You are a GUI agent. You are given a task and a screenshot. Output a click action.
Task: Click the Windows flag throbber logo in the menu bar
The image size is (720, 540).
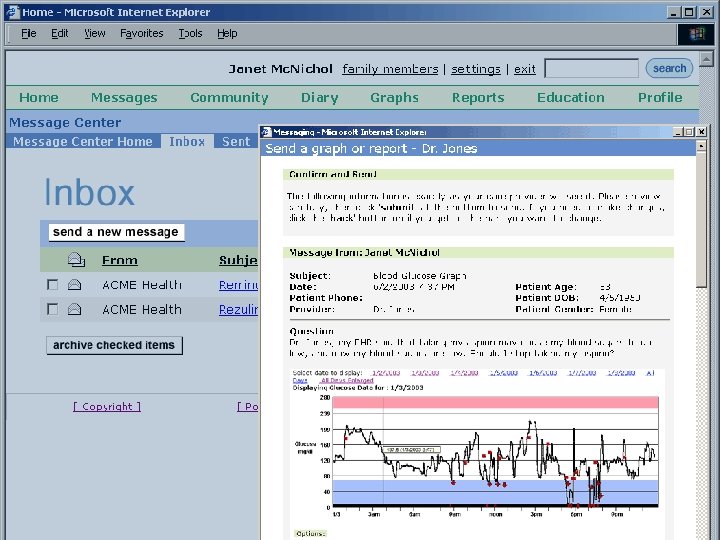click(x=696, y=34)
